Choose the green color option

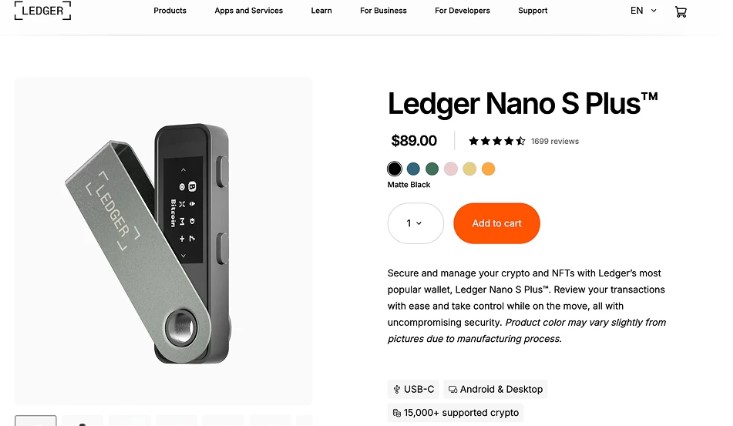click(x=432, y=169)
